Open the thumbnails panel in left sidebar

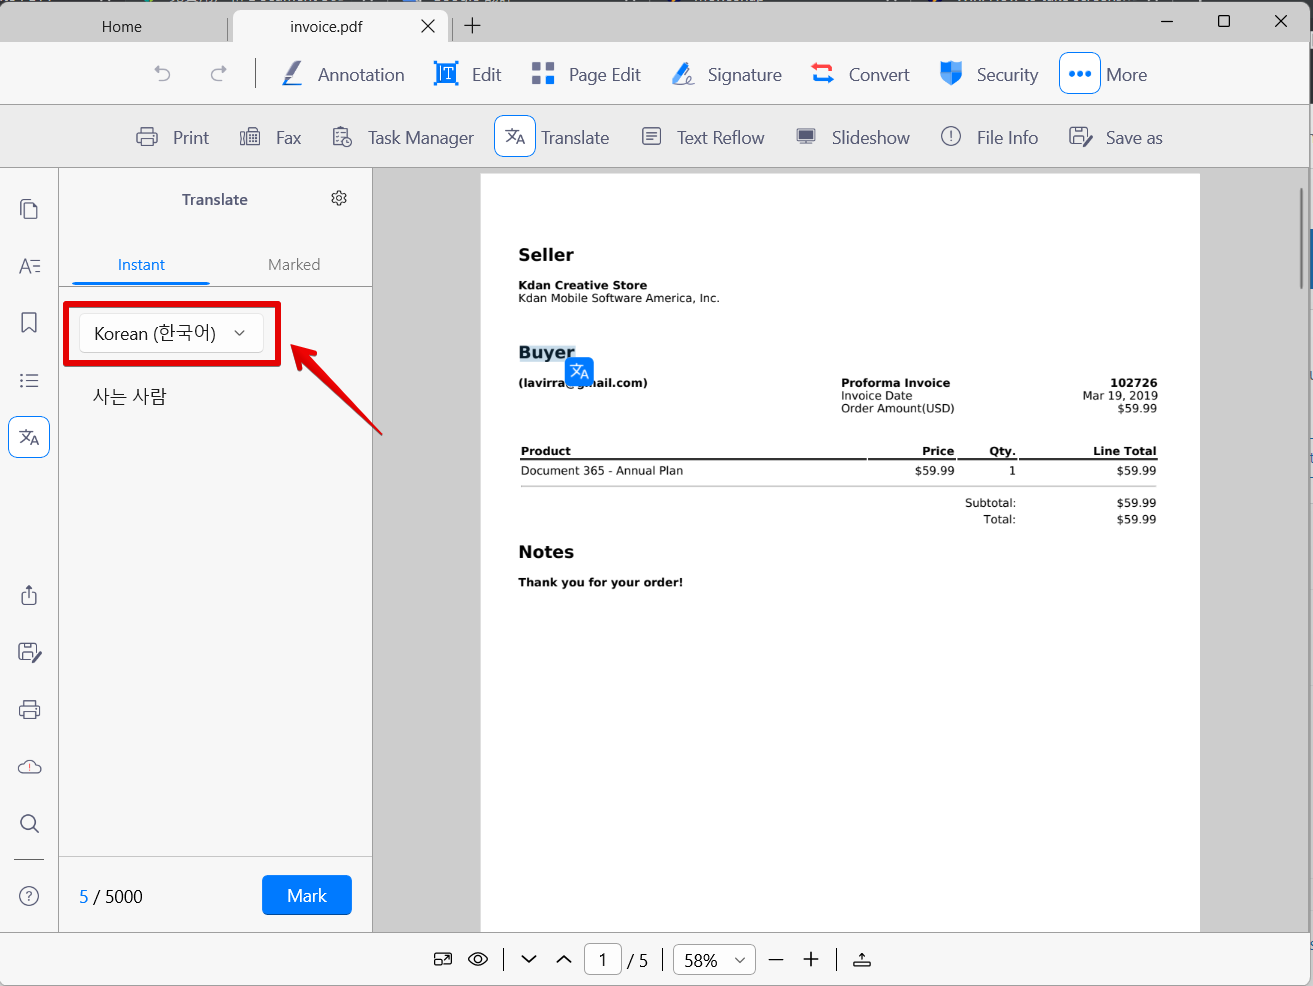tap(29, 209)
